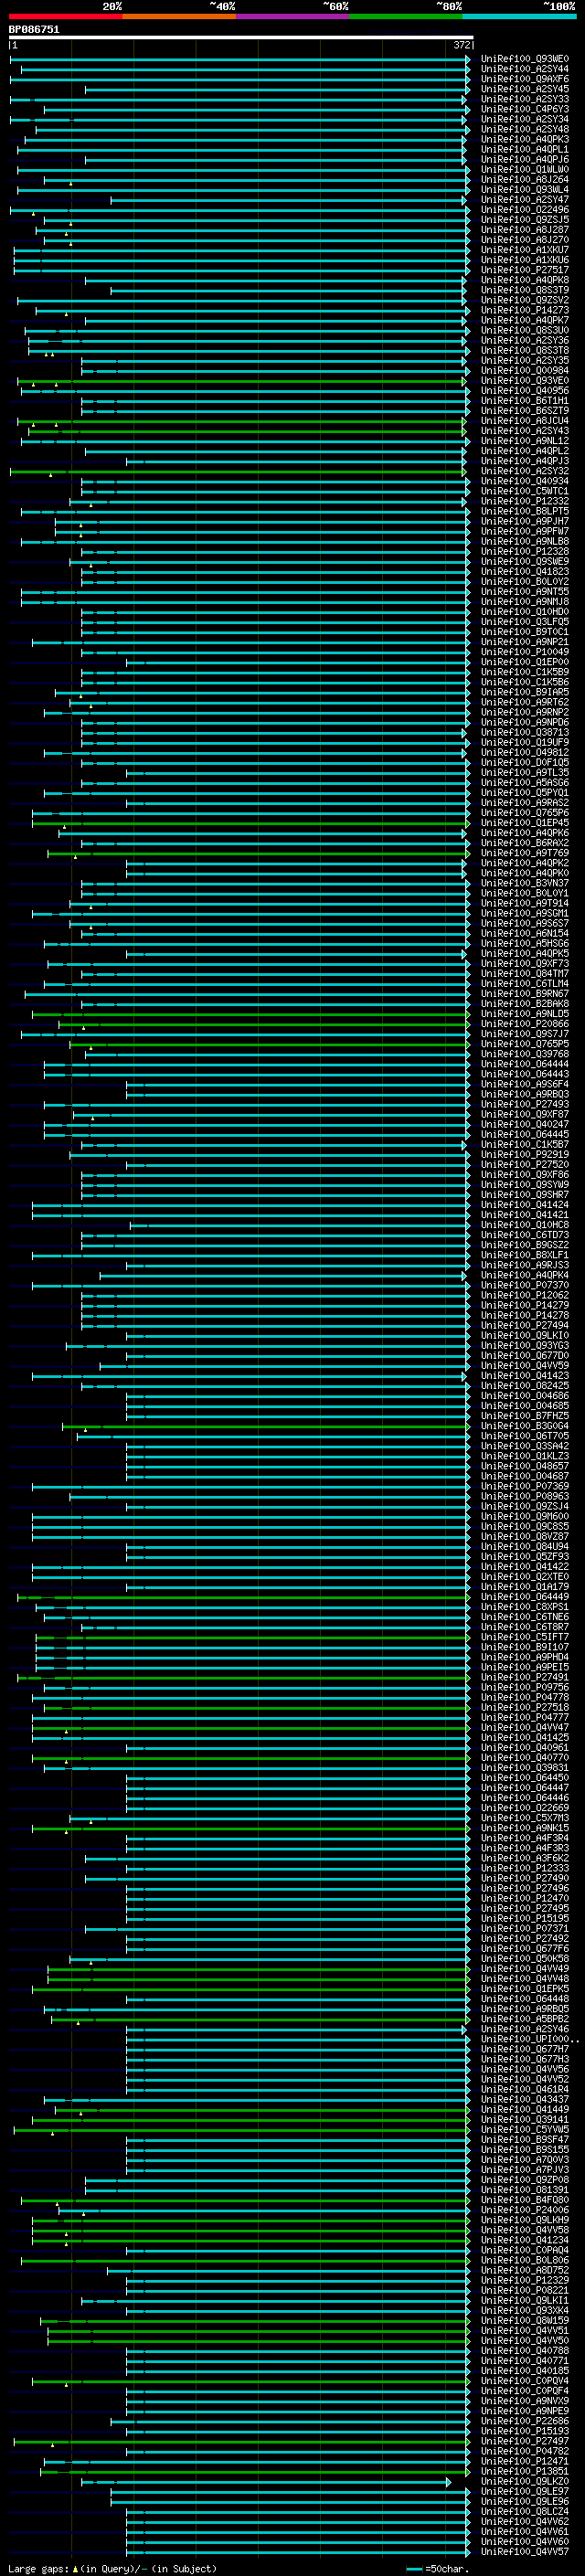
Task: Select hit label UniRef100_B8XLF1
Action: coord(524,1255)
